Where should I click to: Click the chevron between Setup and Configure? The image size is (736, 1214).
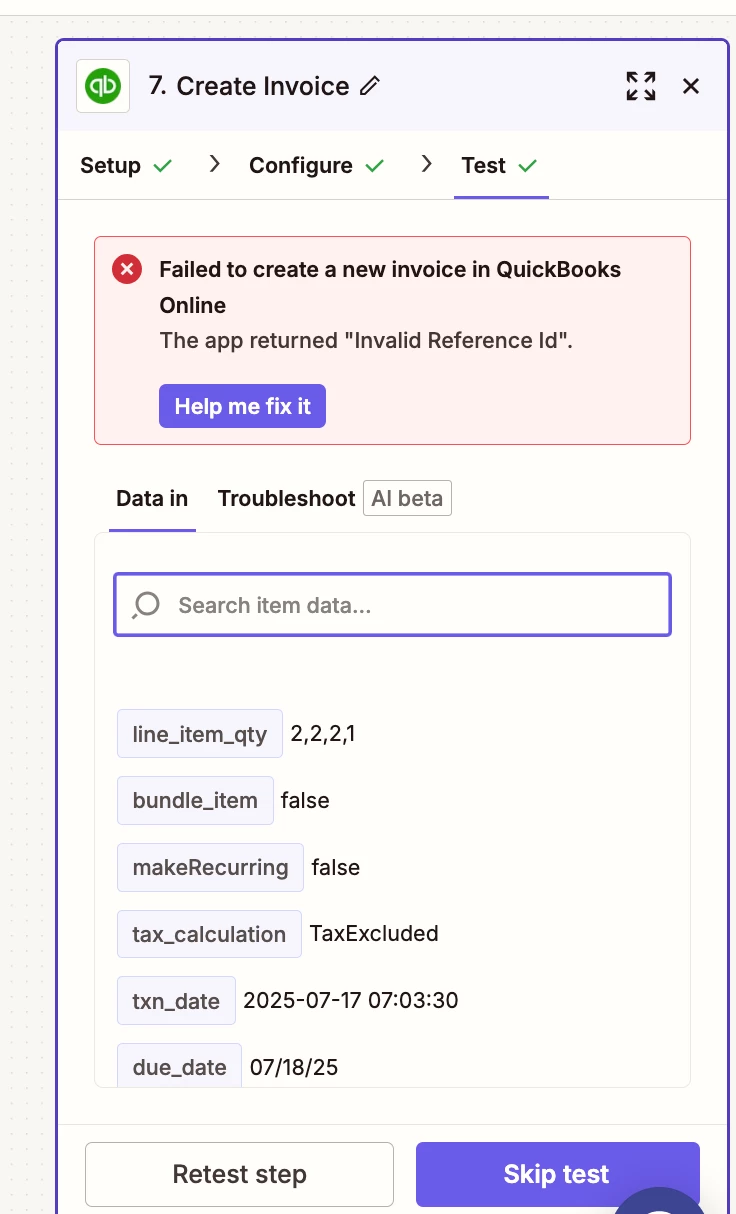(214, 164)
